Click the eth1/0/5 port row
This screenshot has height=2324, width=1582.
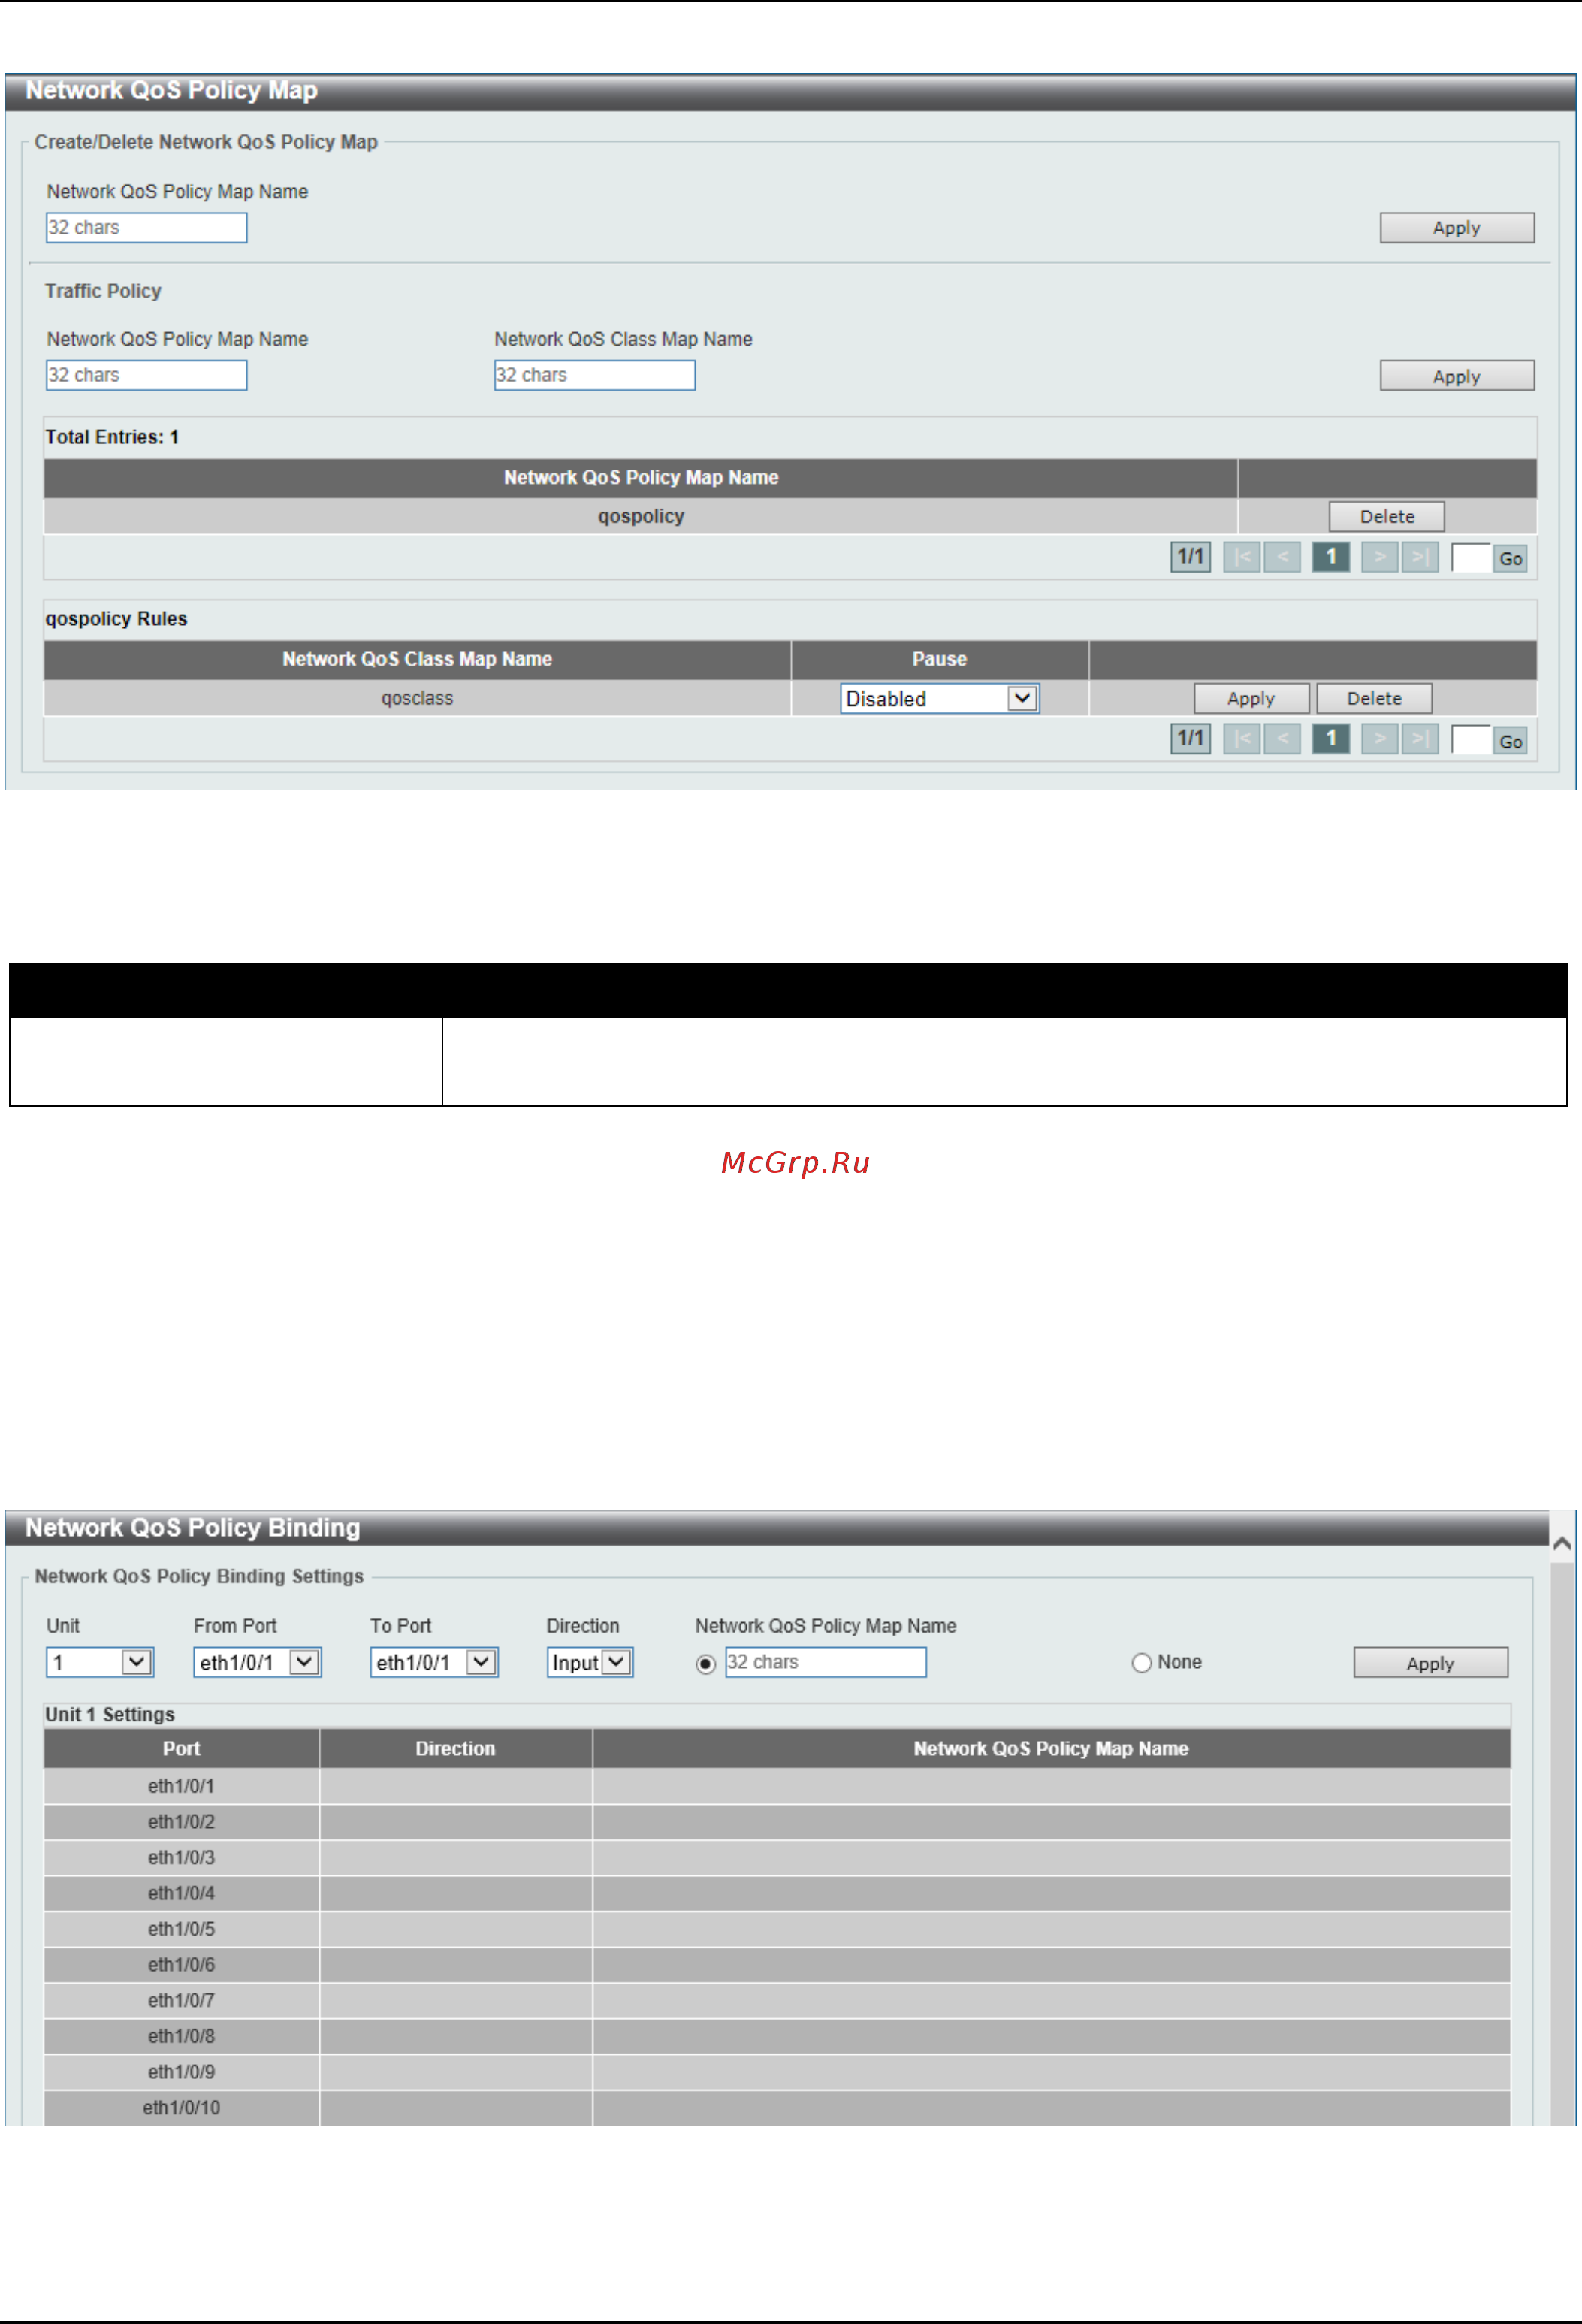(x=777, y=1930)
